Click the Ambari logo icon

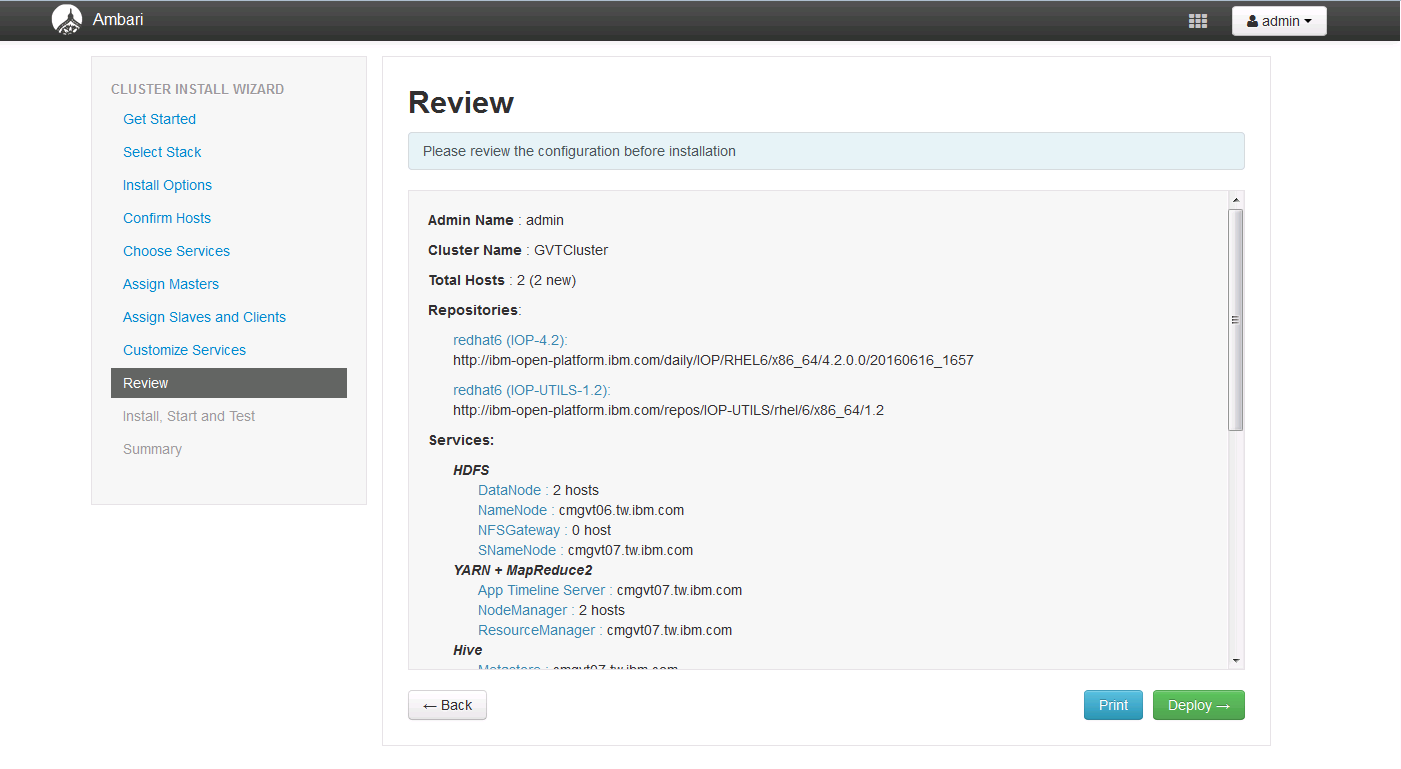[67, 20]
